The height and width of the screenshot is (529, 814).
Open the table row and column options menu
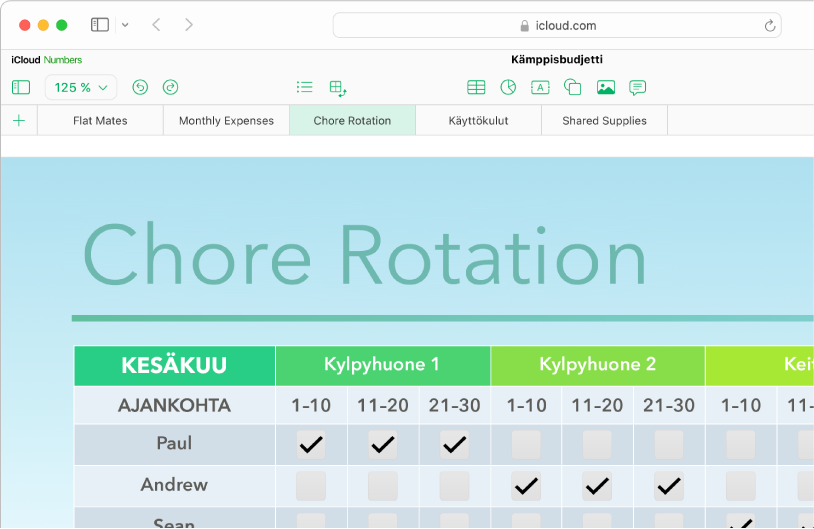(x=338, y=88)
